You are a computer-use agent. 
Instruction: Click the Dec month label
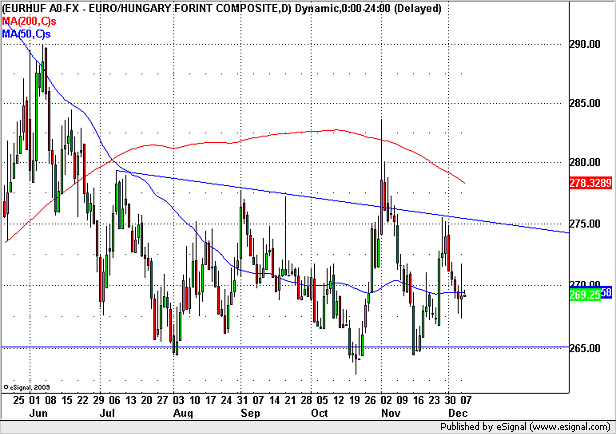(x=458, y=413)
